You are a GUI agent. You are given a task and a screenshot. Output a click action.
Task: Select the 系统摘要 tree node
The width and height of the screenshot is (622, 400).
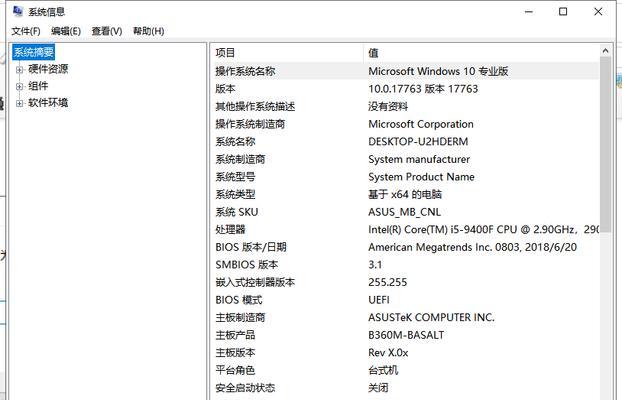[x=33, y=52]
